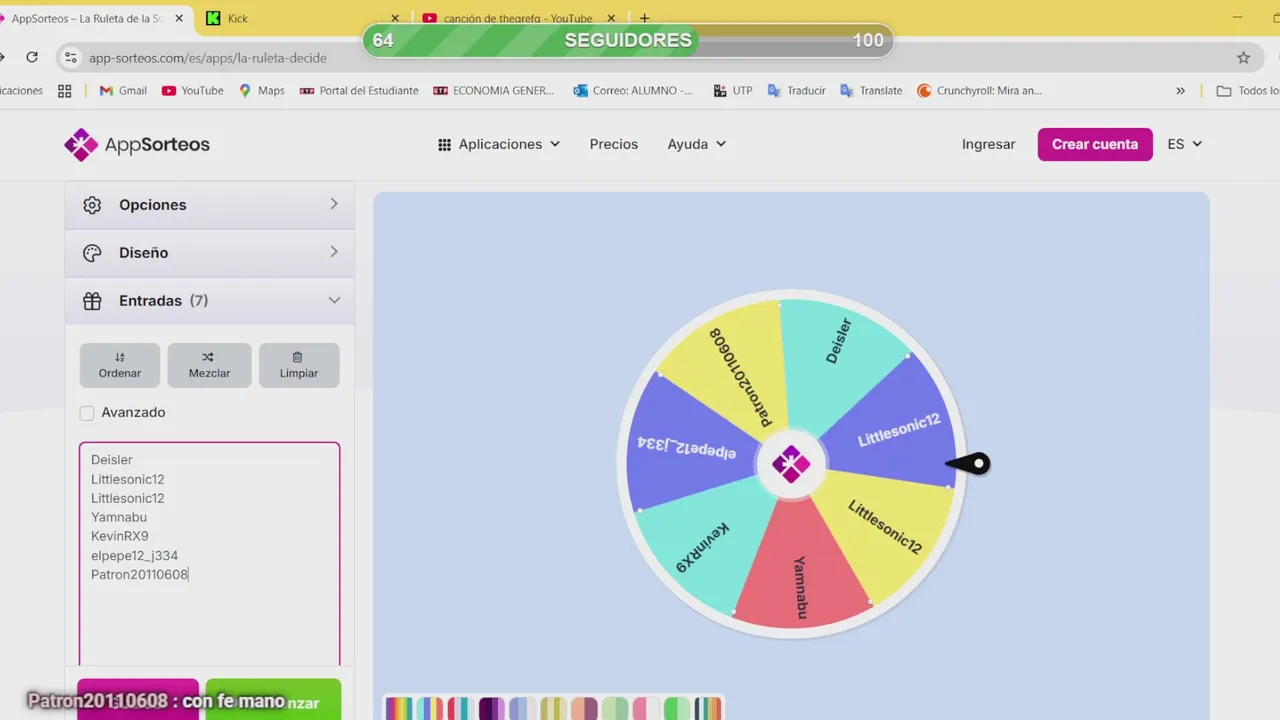Open the ECONOMIA GENER... bookmark
1280x720 pixels.
494,90
